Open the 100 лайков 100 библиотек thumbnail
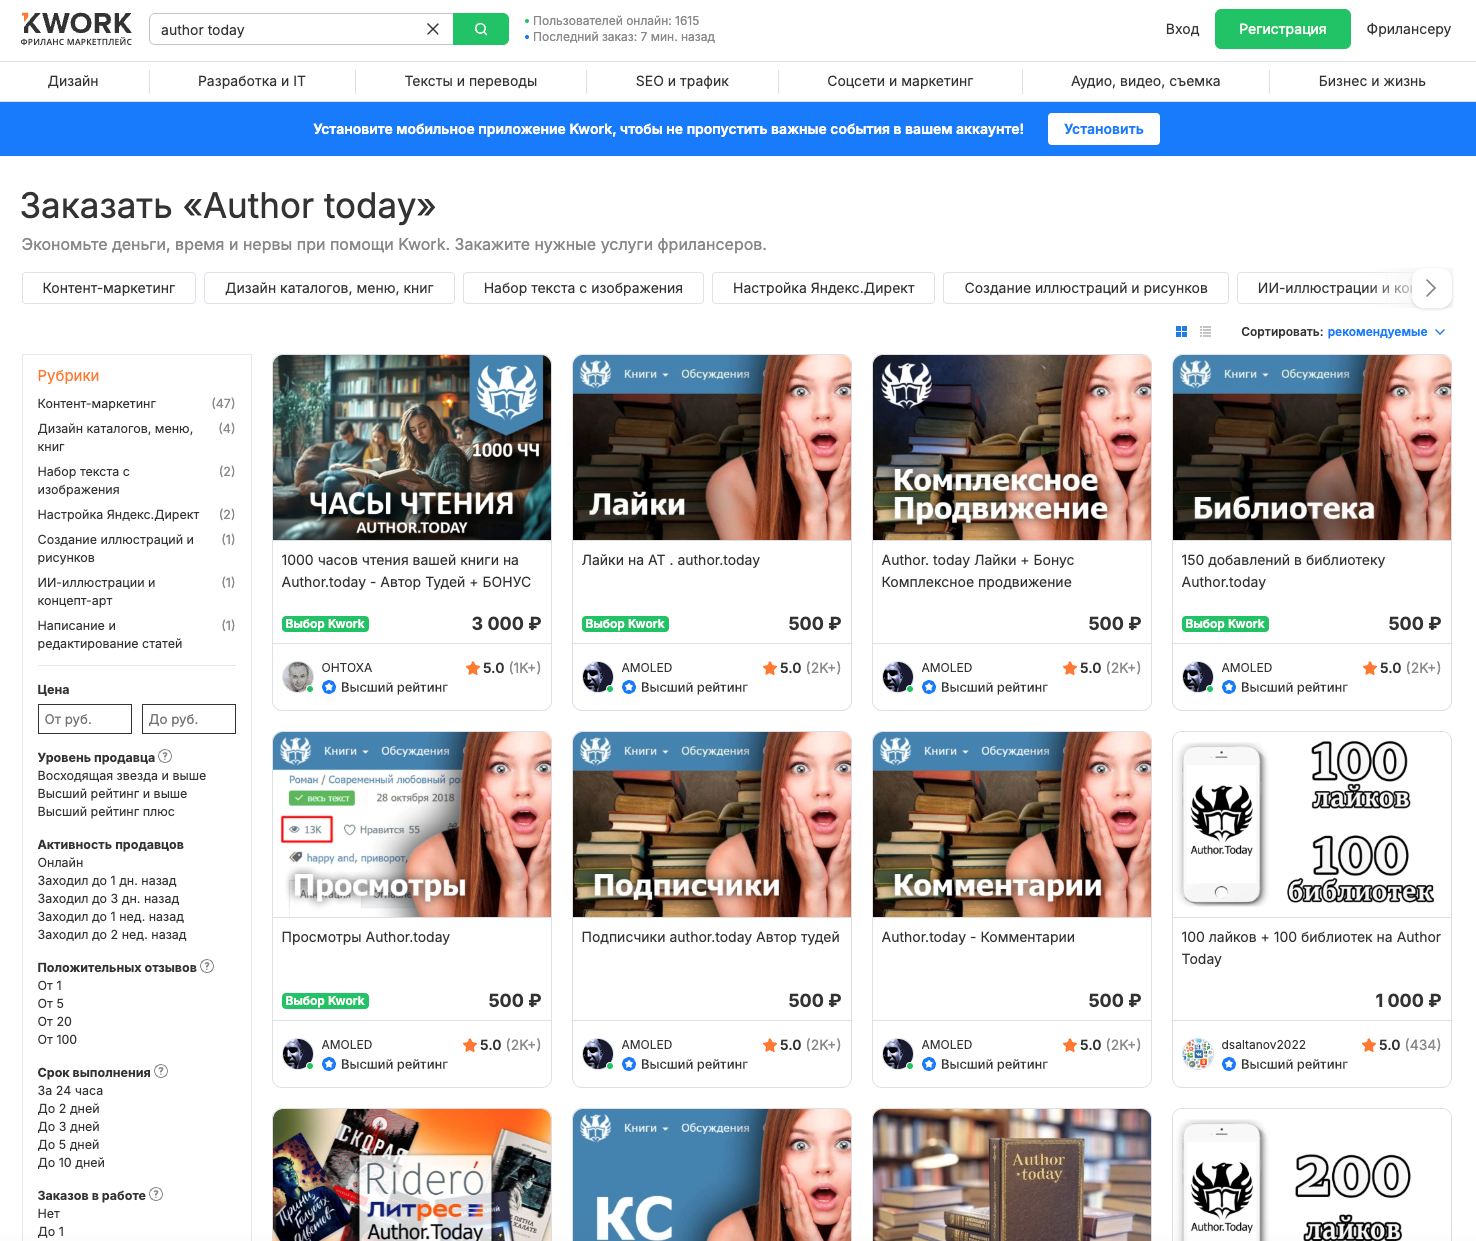The width and height of the screenshot is (1476, 1241). pyautogui.click(x=1312, y=824)
